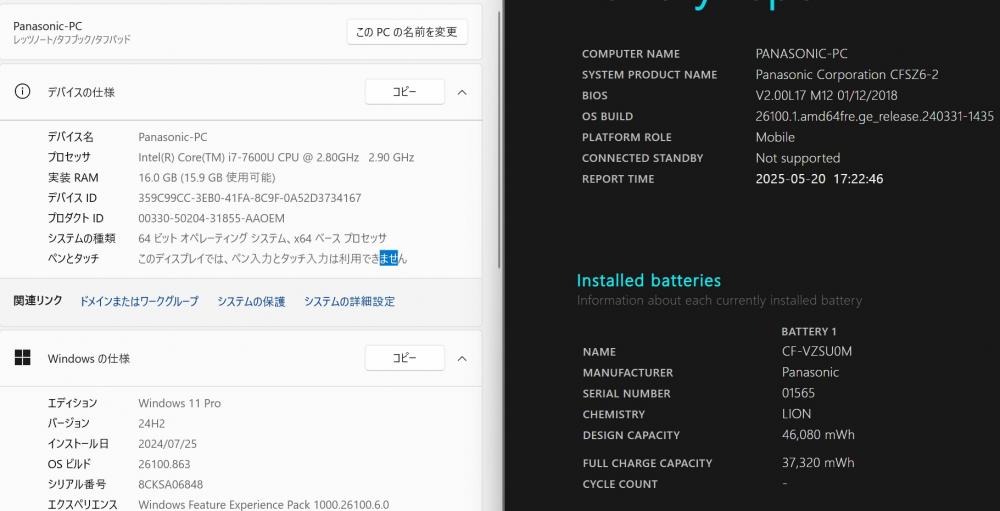This screenshot has width=1000, height=511.
Task: Select the platform role value Mobile
Action: click(775, 137)
